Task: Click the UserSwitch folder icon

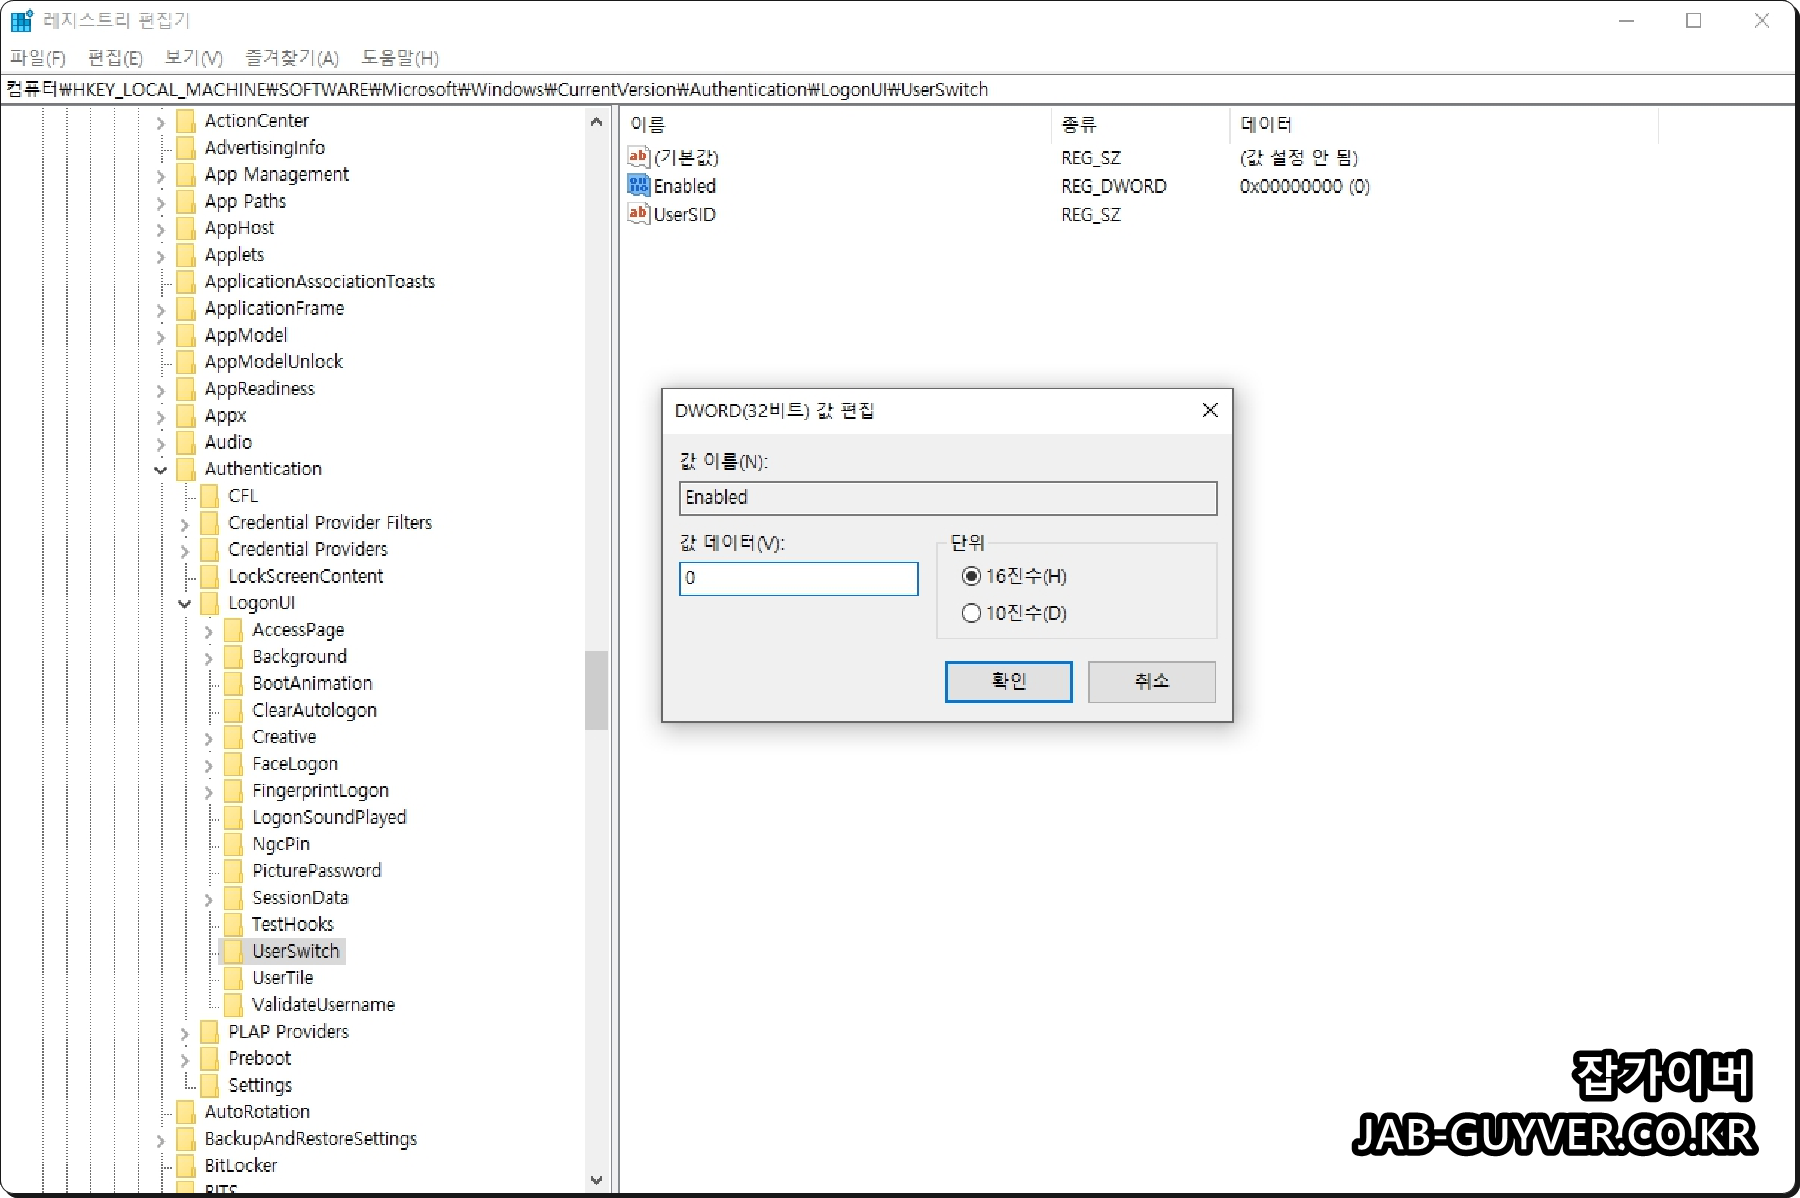Action: [232, 951]
